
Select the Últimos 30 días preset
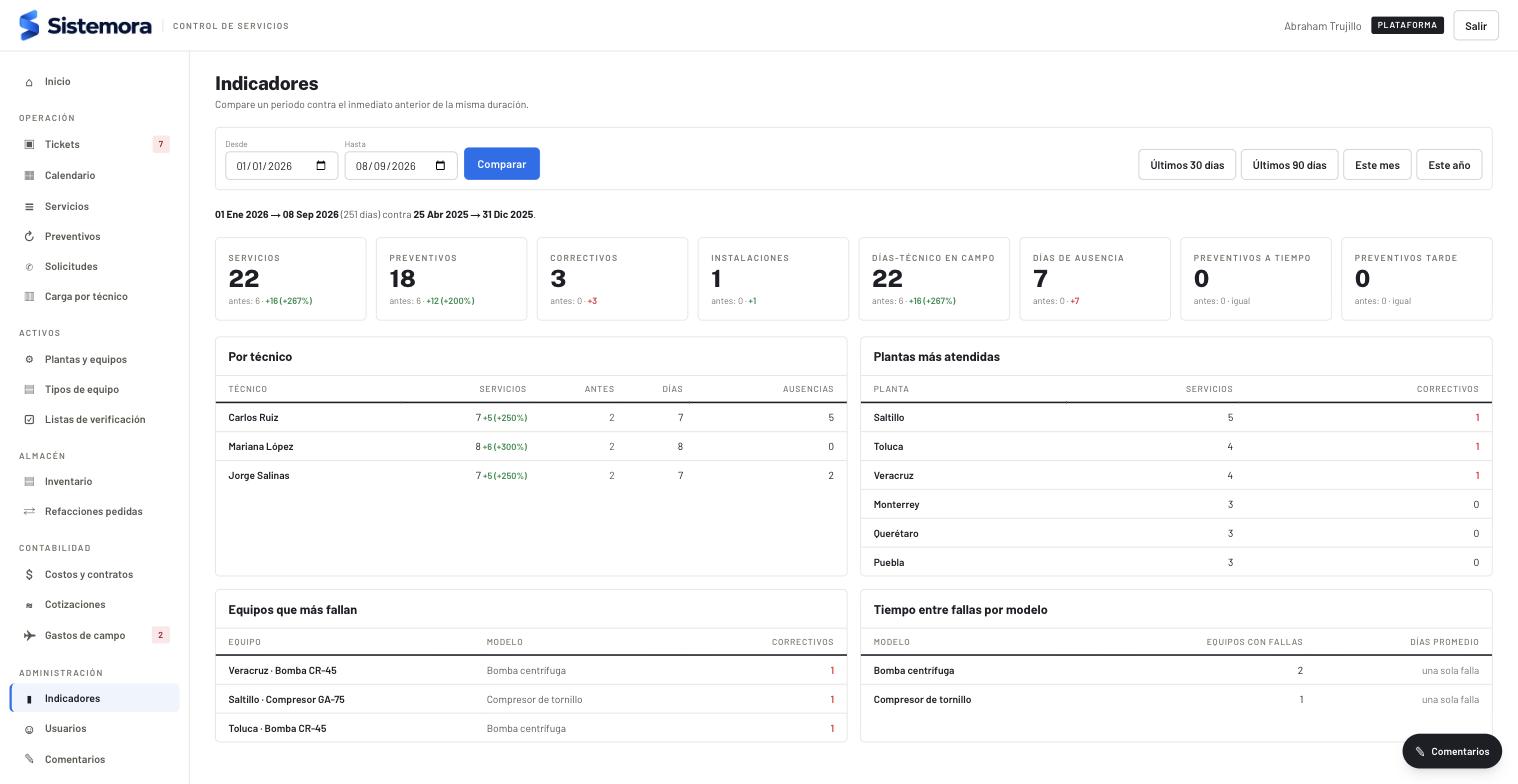tap(1187, 165)
